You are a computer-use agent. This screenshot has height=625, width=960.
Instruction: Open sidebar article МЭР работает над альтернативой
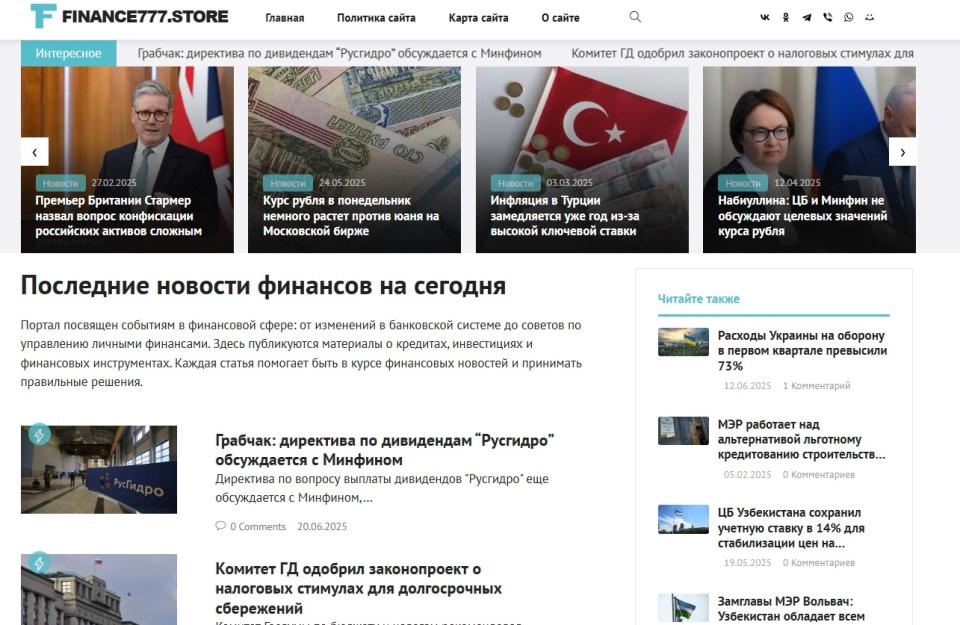tap(801, 440)
